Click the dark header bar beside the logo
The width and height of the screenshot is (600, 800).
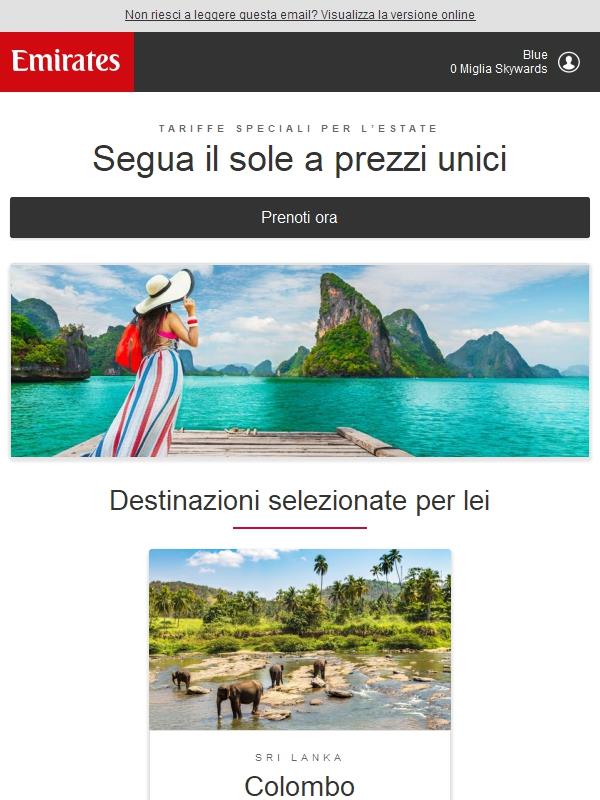coord(292,62)
